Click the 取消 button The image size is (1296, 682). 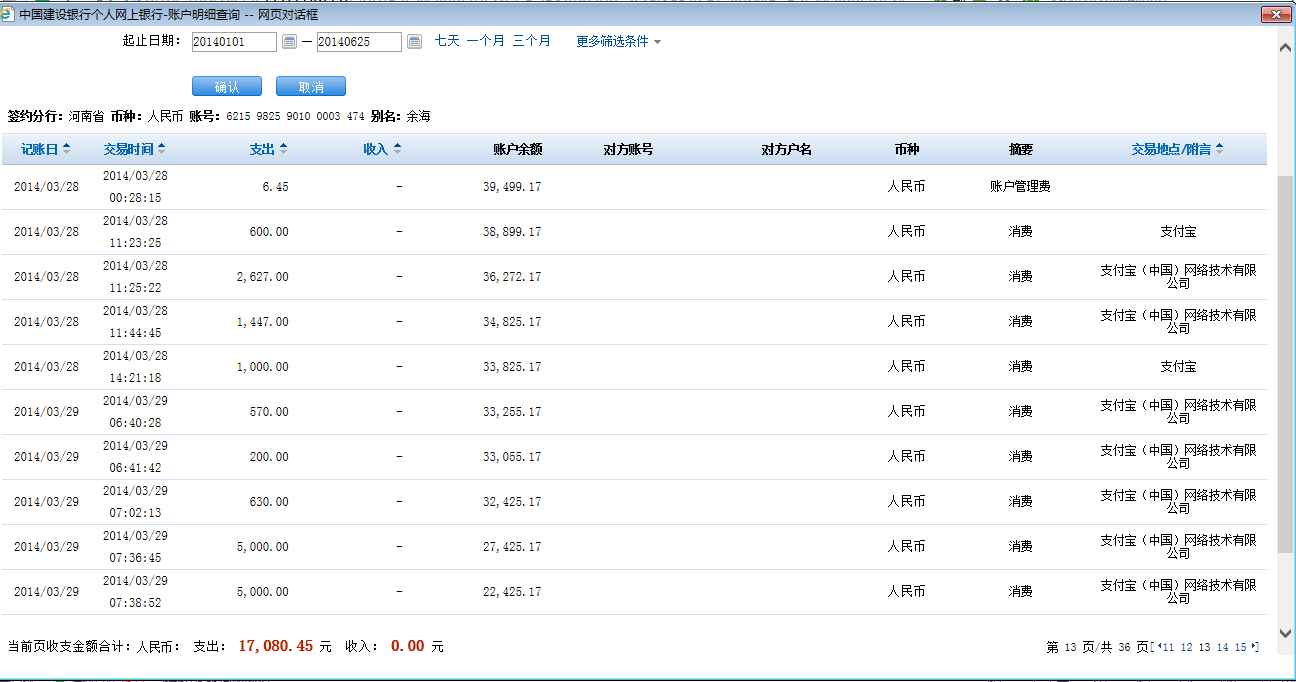point(310,87)
